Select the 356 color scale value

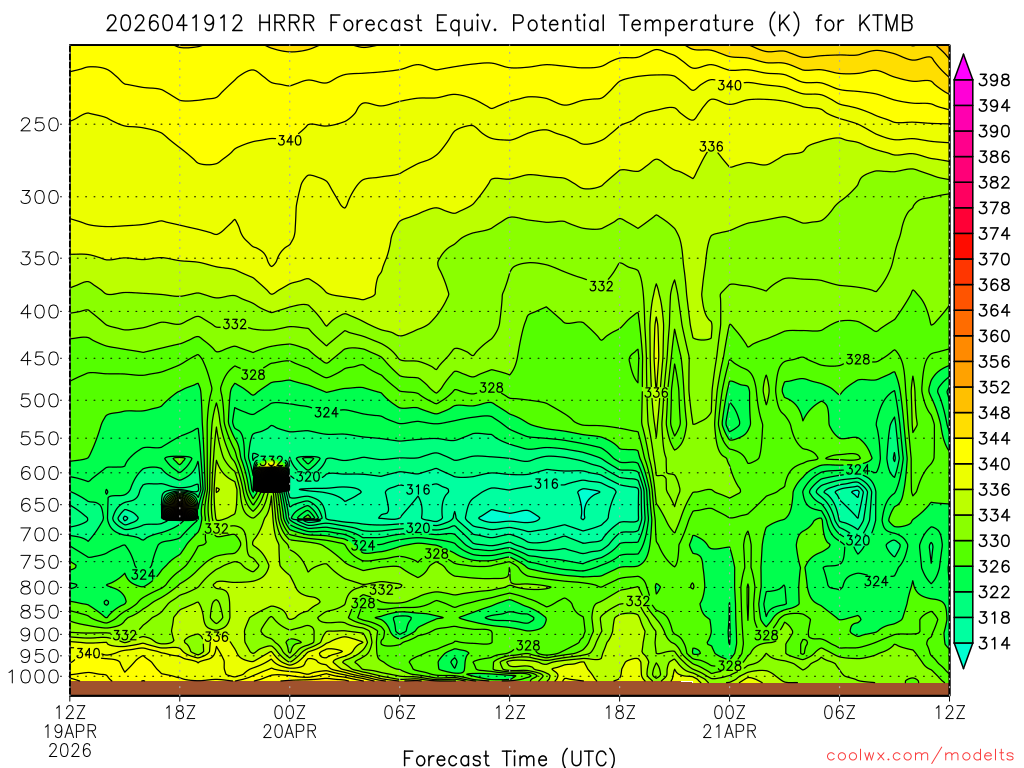click(994, 361)
